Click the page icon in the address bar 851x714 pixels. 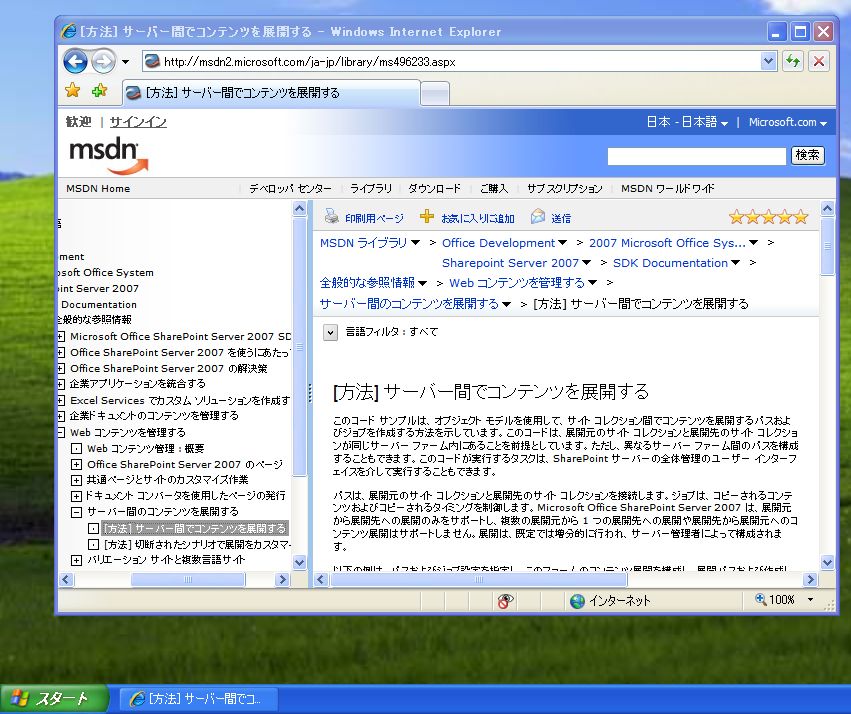click(153, 61)
